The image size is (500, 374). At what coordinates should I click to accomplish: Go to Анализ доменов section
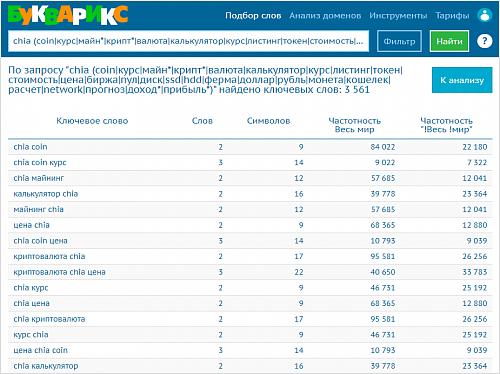pos(325,16)
